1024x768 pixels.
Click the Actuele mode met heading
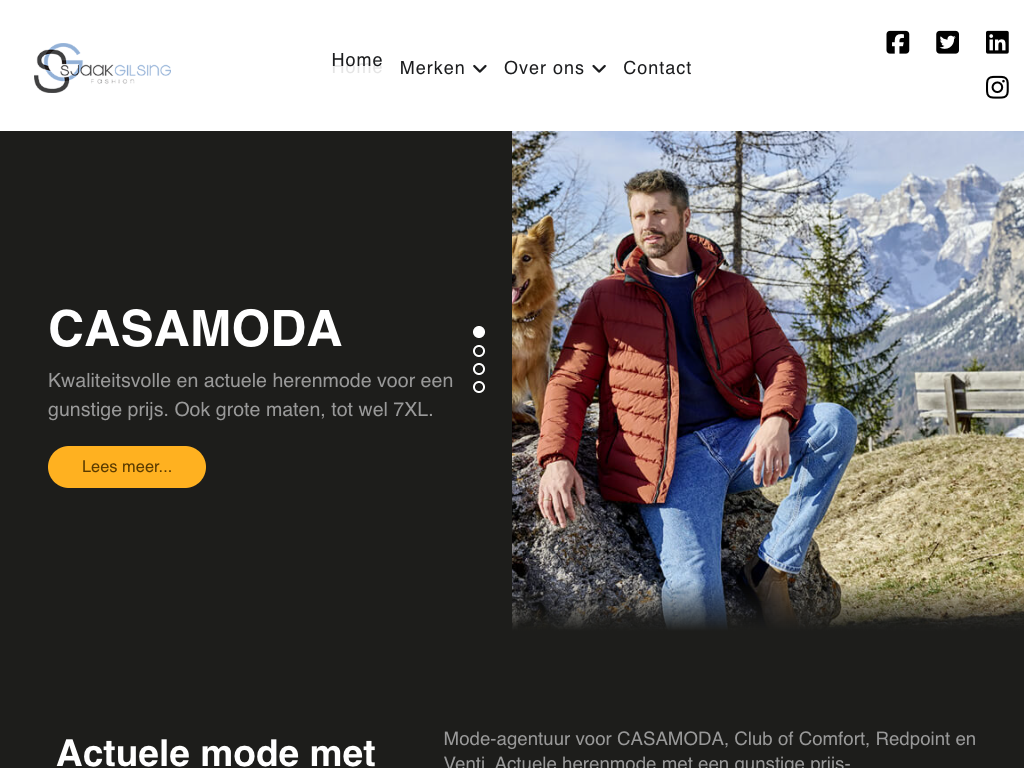coord(216,752)
